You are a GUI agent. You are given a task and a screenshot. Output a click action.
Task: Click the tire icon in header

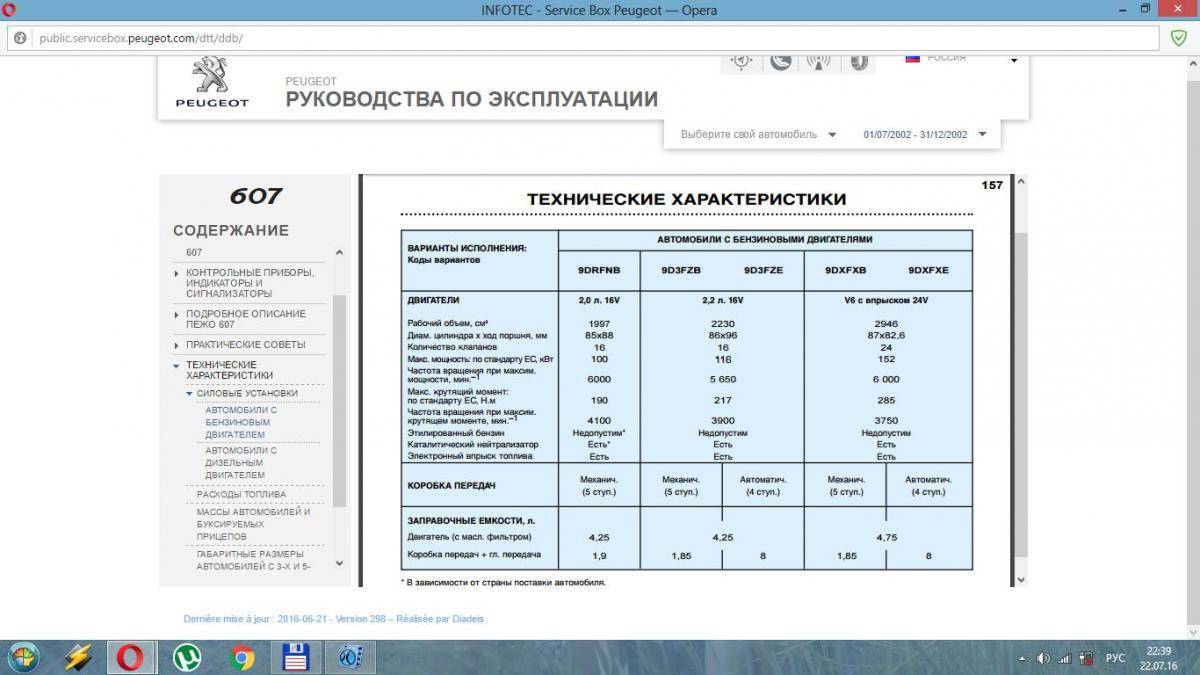point(857,61)
